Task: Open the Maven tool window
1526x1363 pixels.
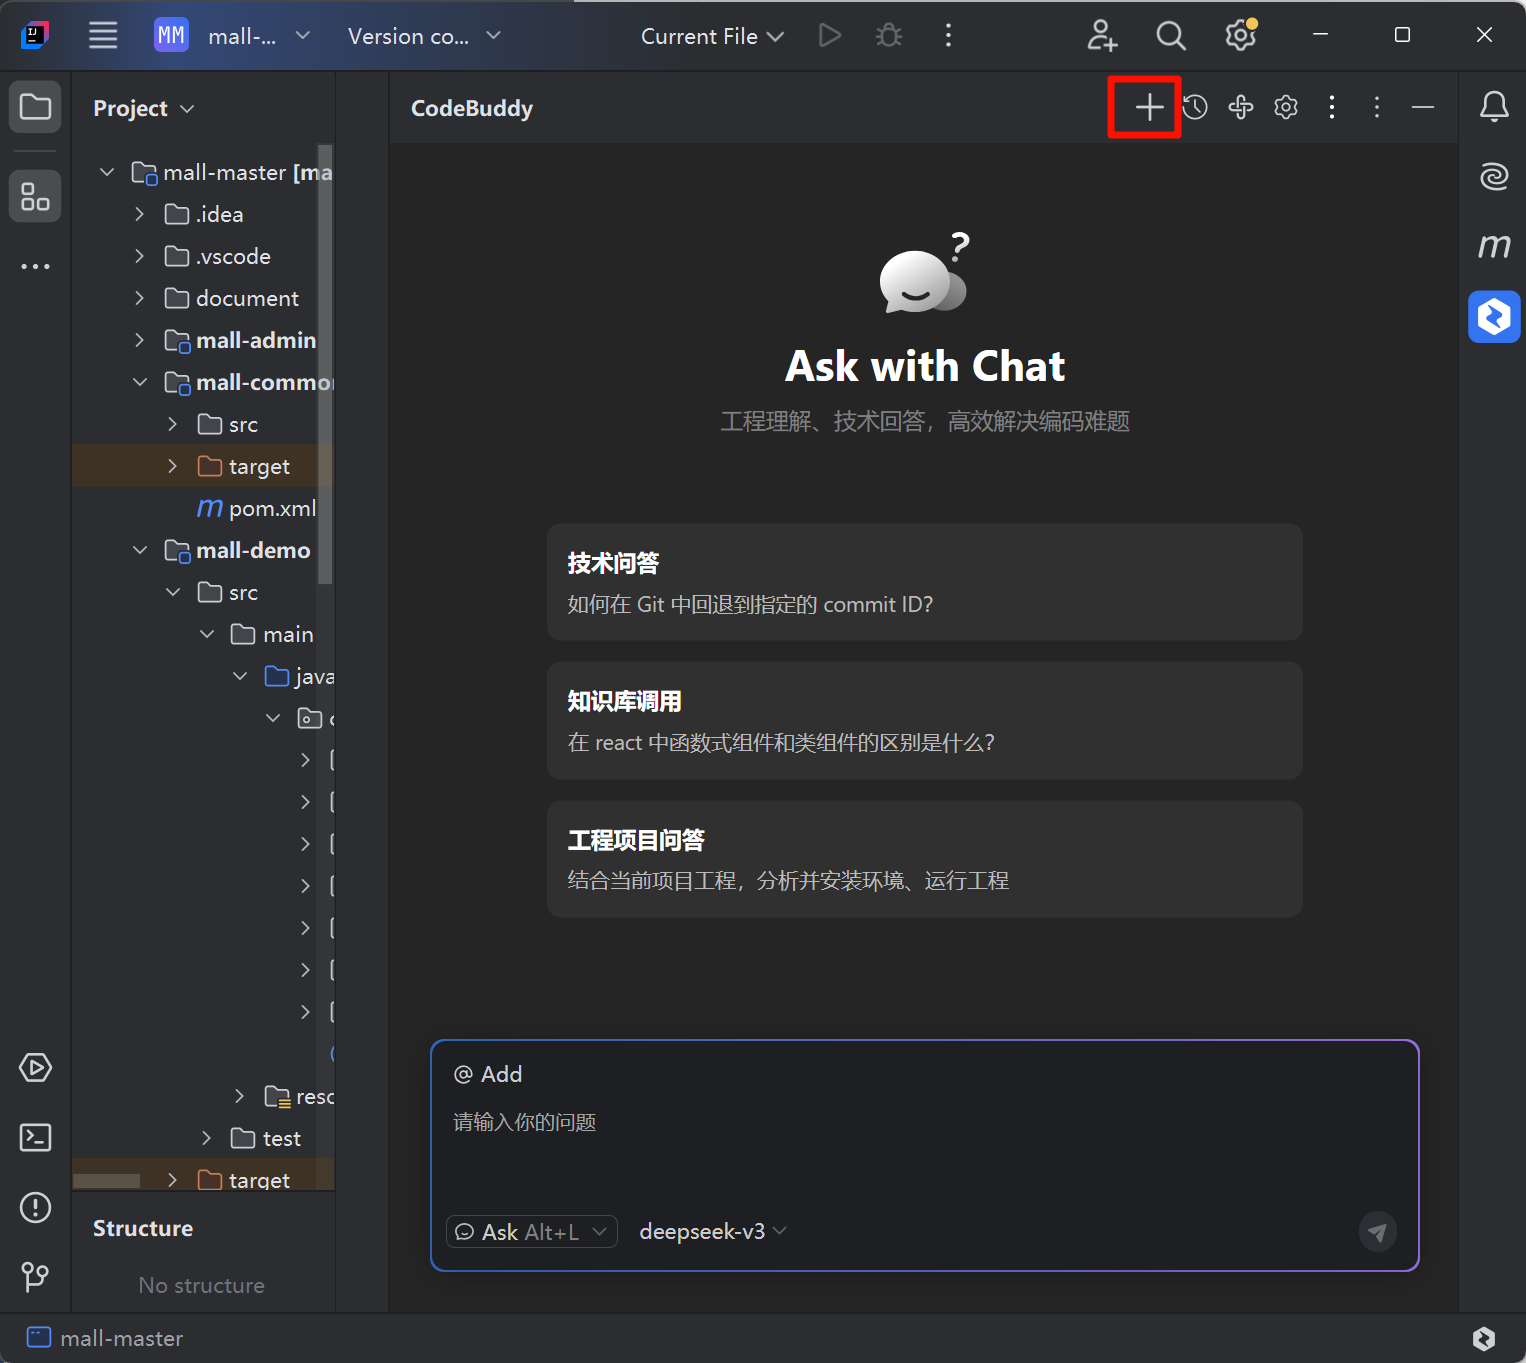Action: pyautogui.click(x=1494, y=245)
